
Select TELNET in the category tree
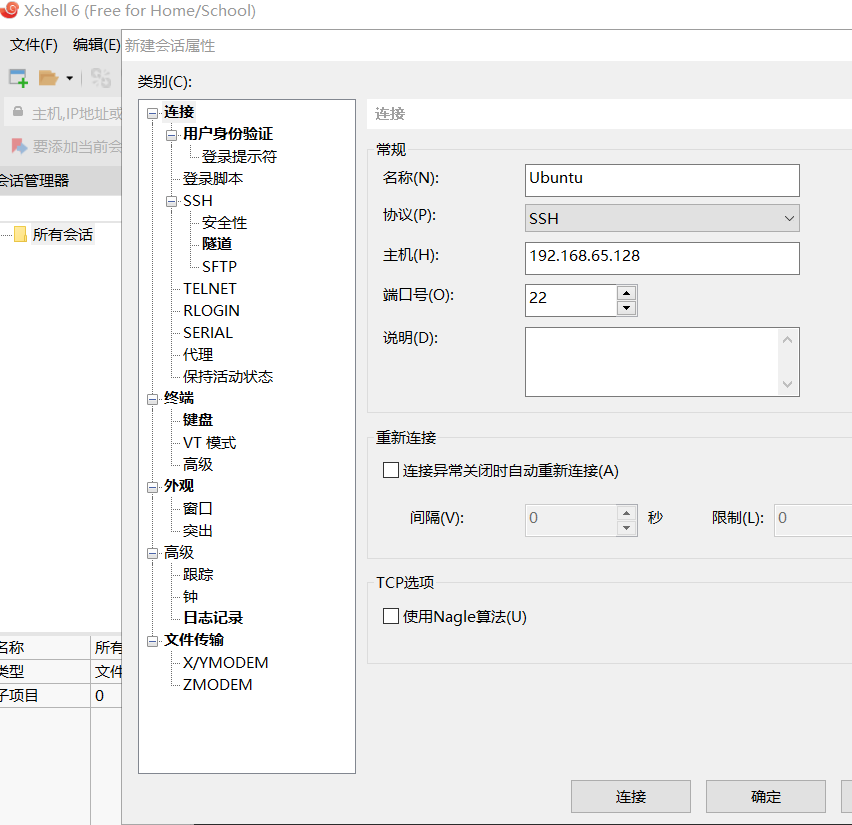coord(210,288)
